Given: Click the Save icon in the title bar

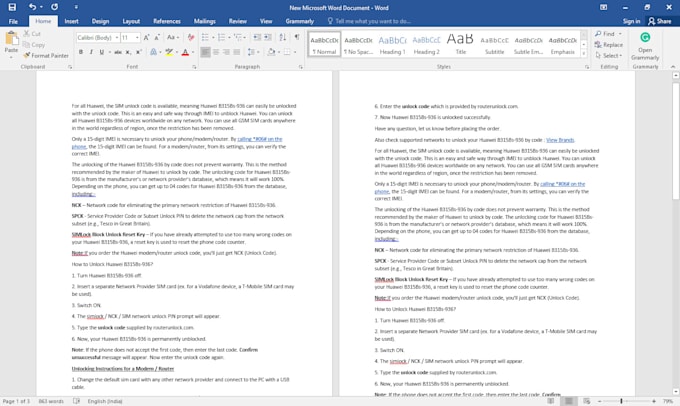Looking at the screenshot, I should tap(12, 7).
